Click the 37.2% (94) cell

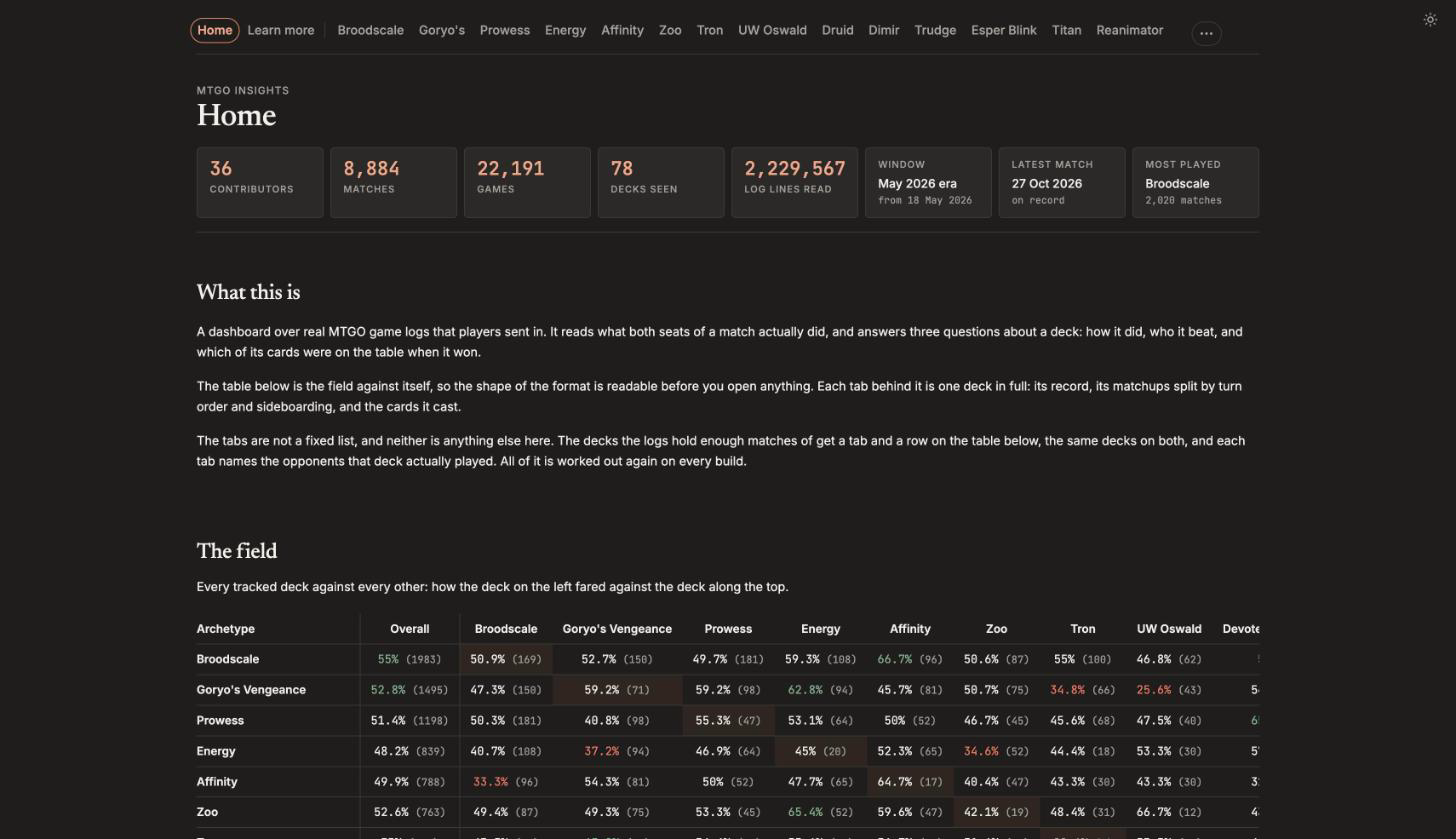tap(617, 751)
